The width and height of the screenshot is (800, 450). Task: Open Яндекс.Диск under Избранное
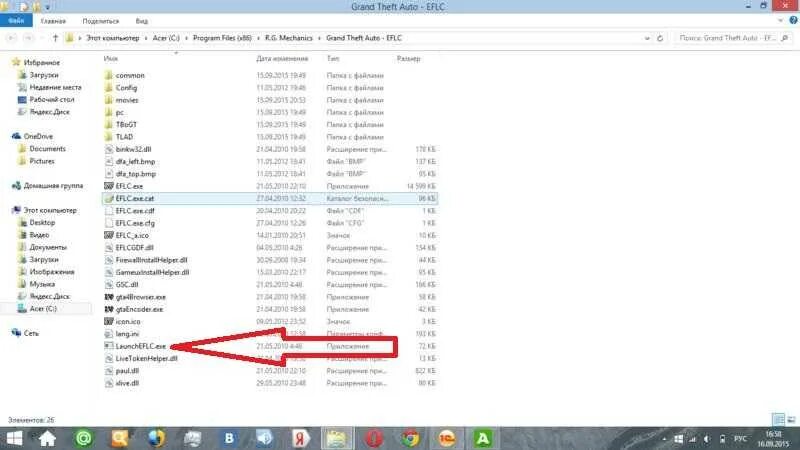coord(49,112)
